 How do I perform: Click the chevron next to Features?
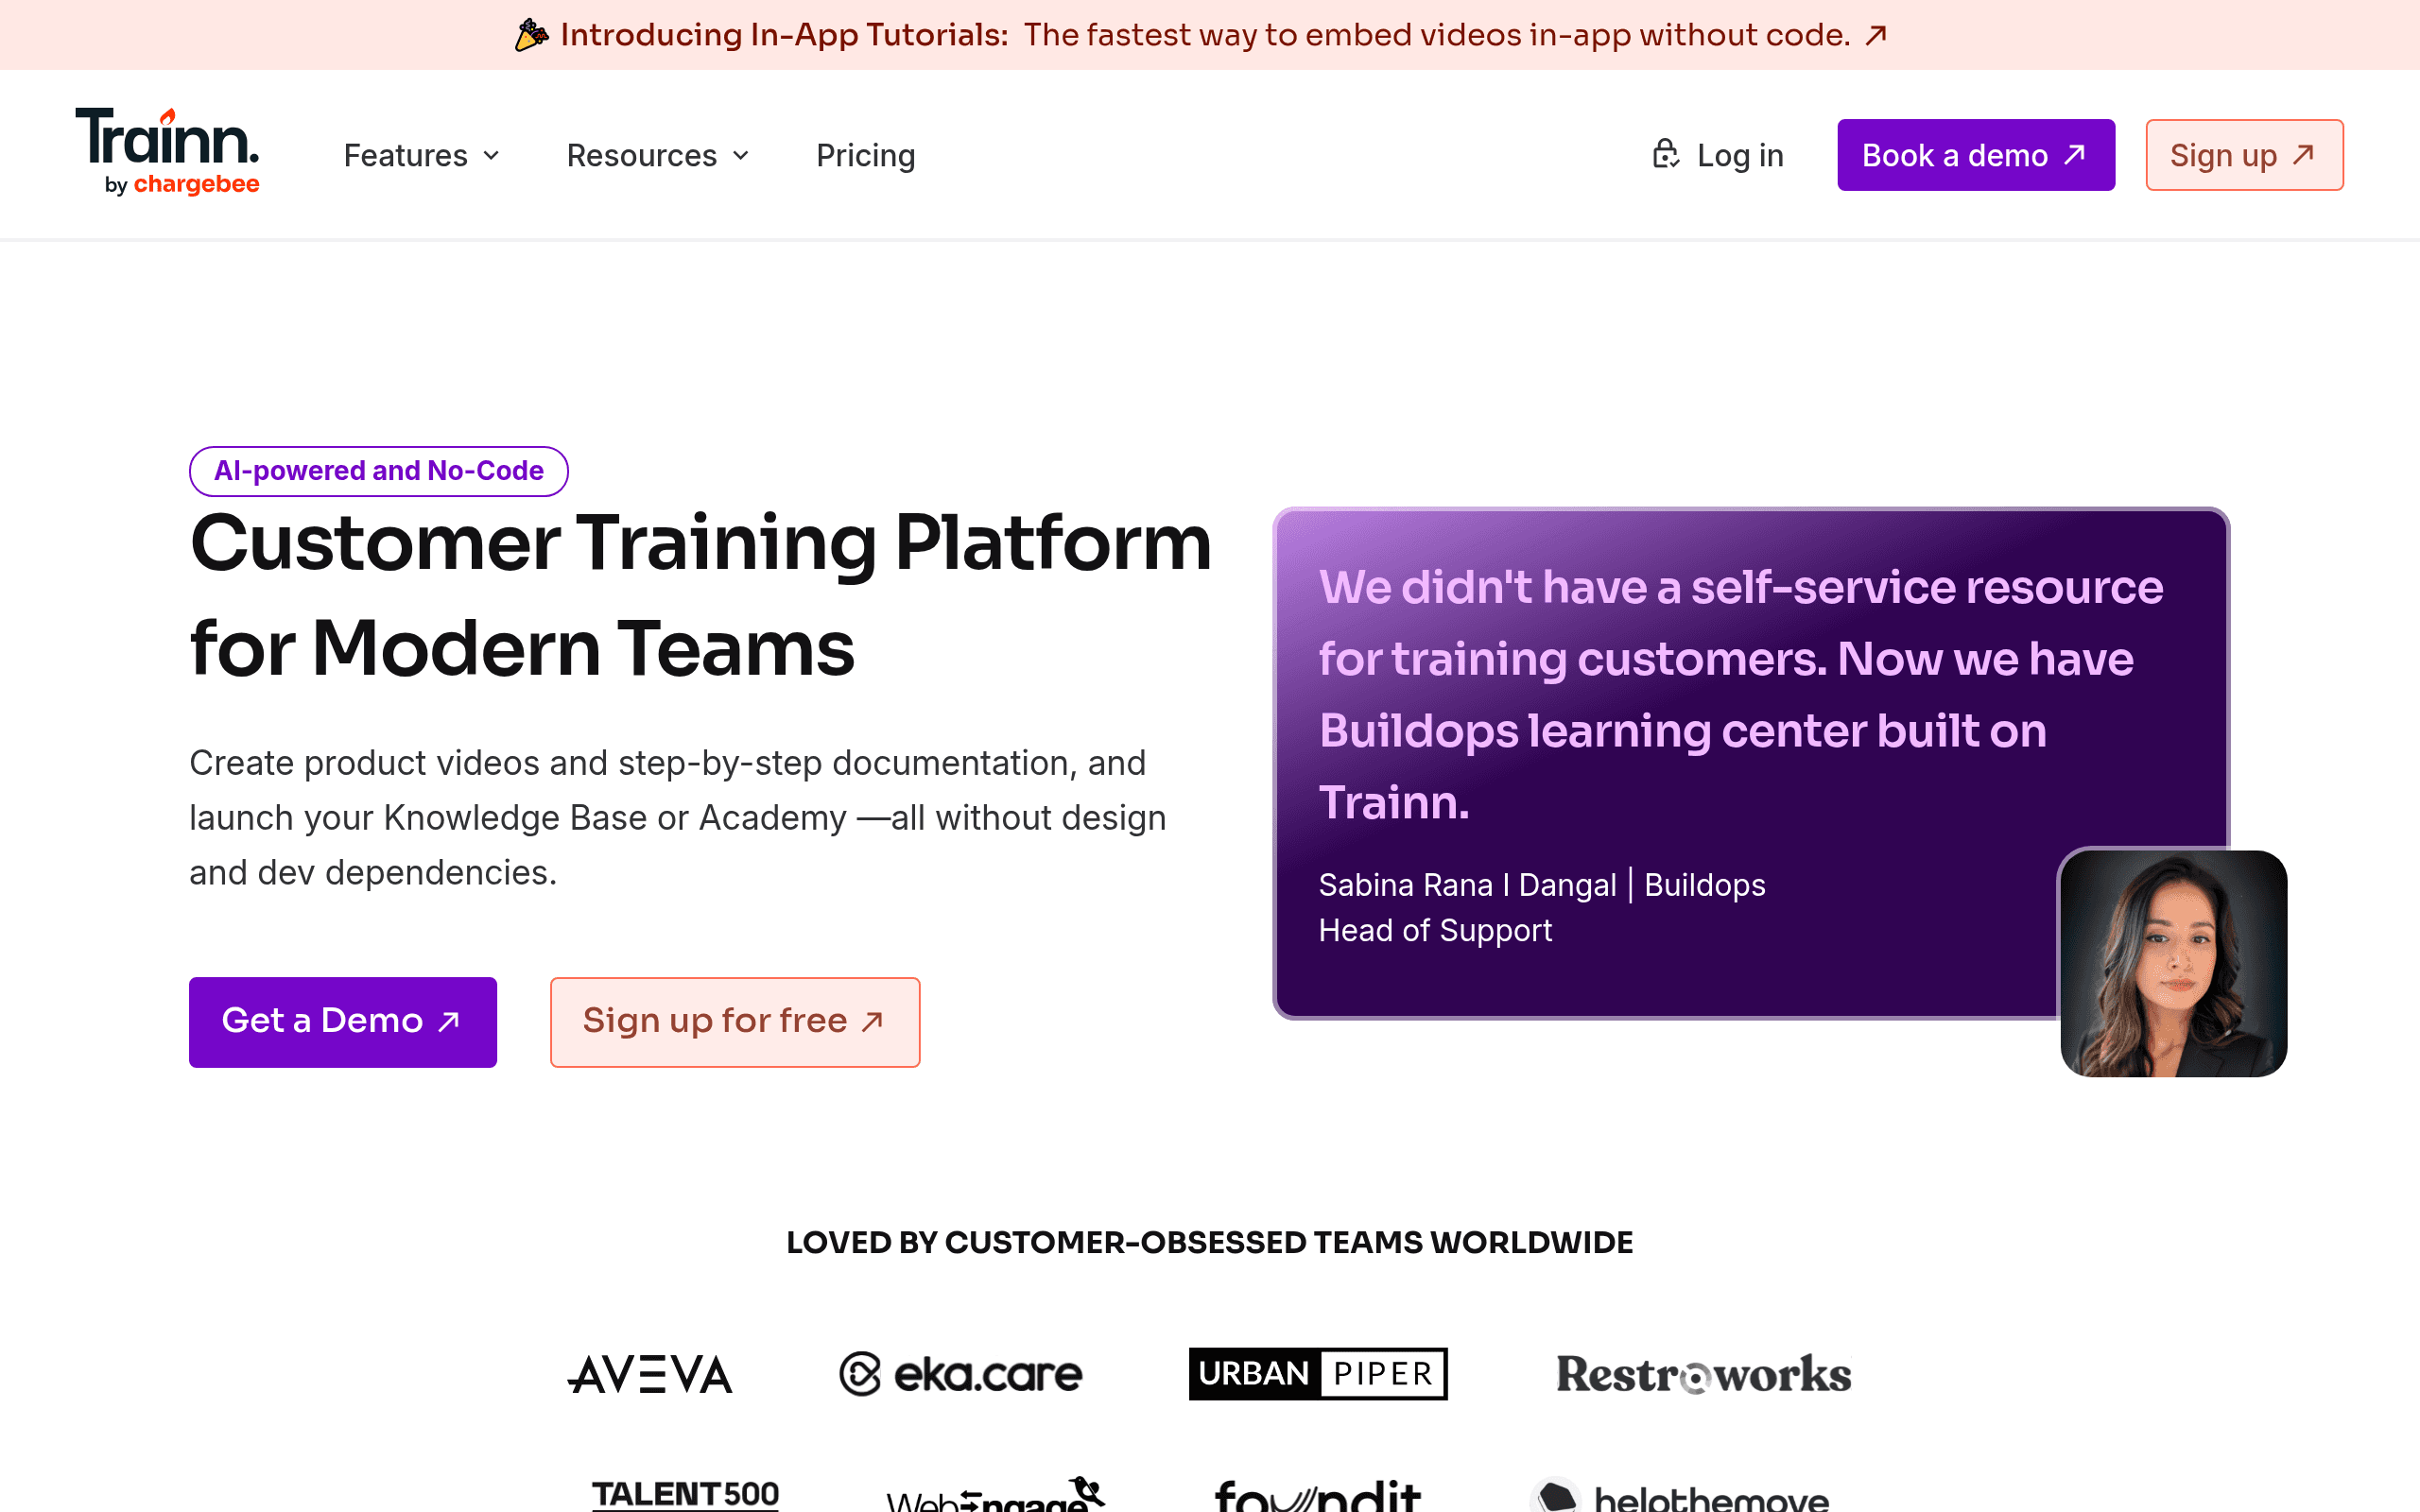tap(491, 155)
